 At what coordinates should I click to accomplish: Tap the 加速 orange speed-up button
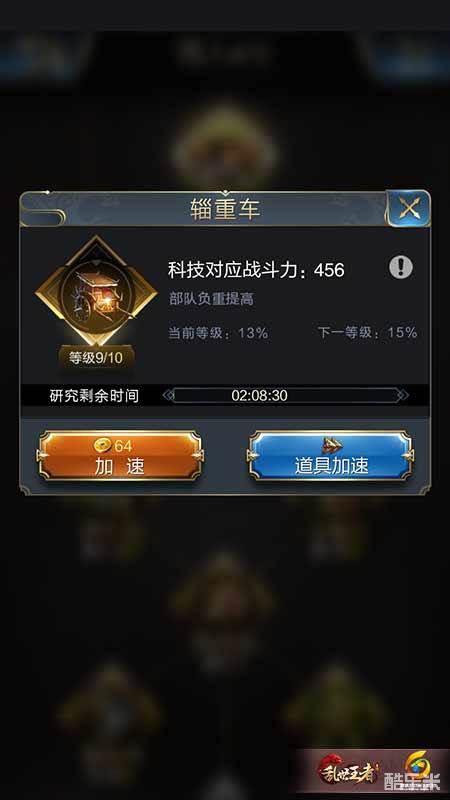[x=120, y=456]
